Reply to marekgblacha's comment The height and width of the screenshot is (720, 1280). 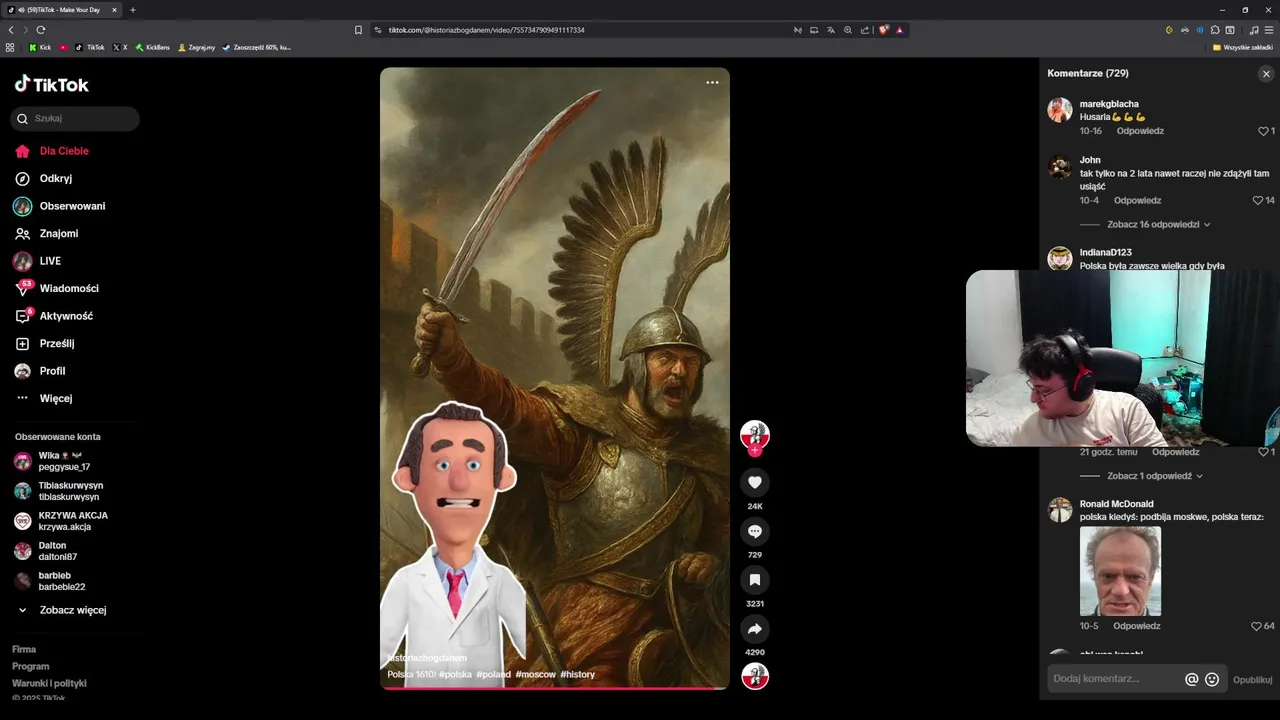[1140, 131]
